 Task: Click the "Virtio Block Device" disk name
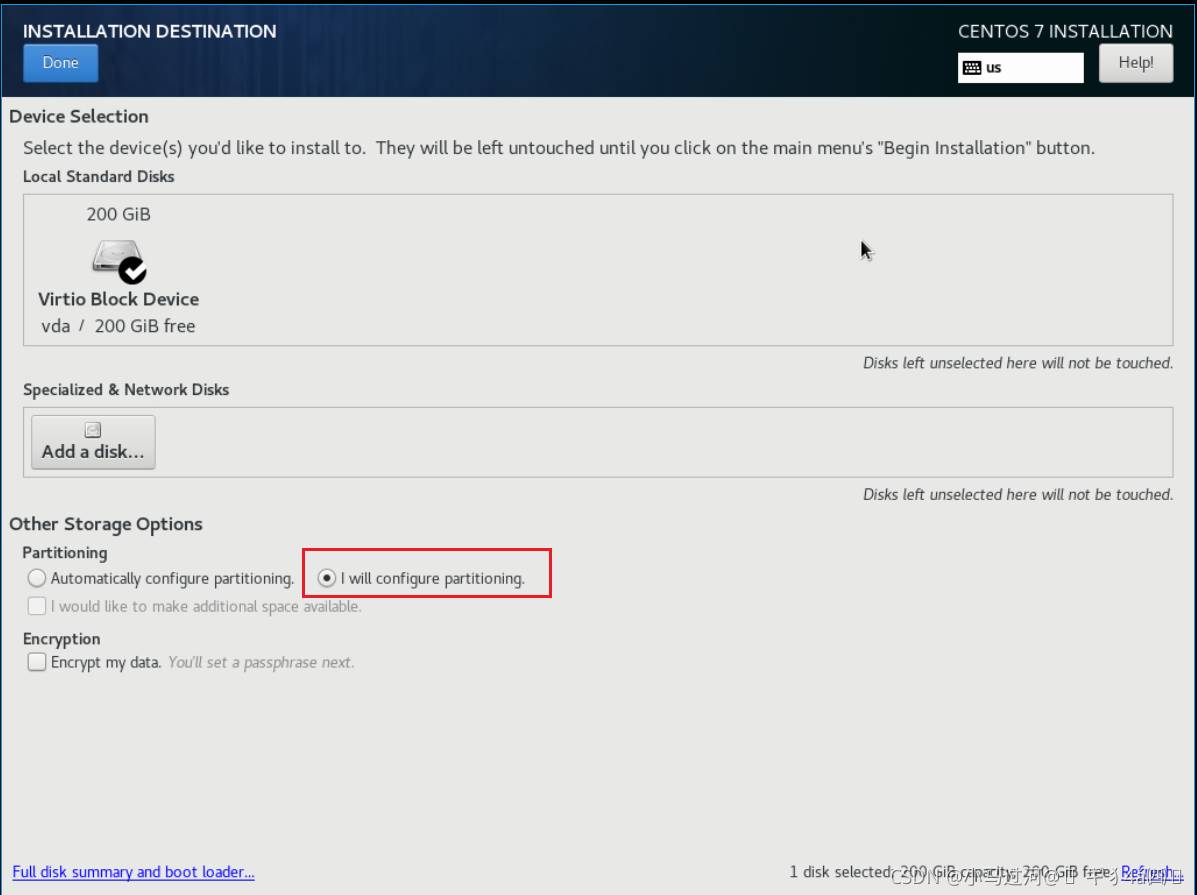[118, 299]
